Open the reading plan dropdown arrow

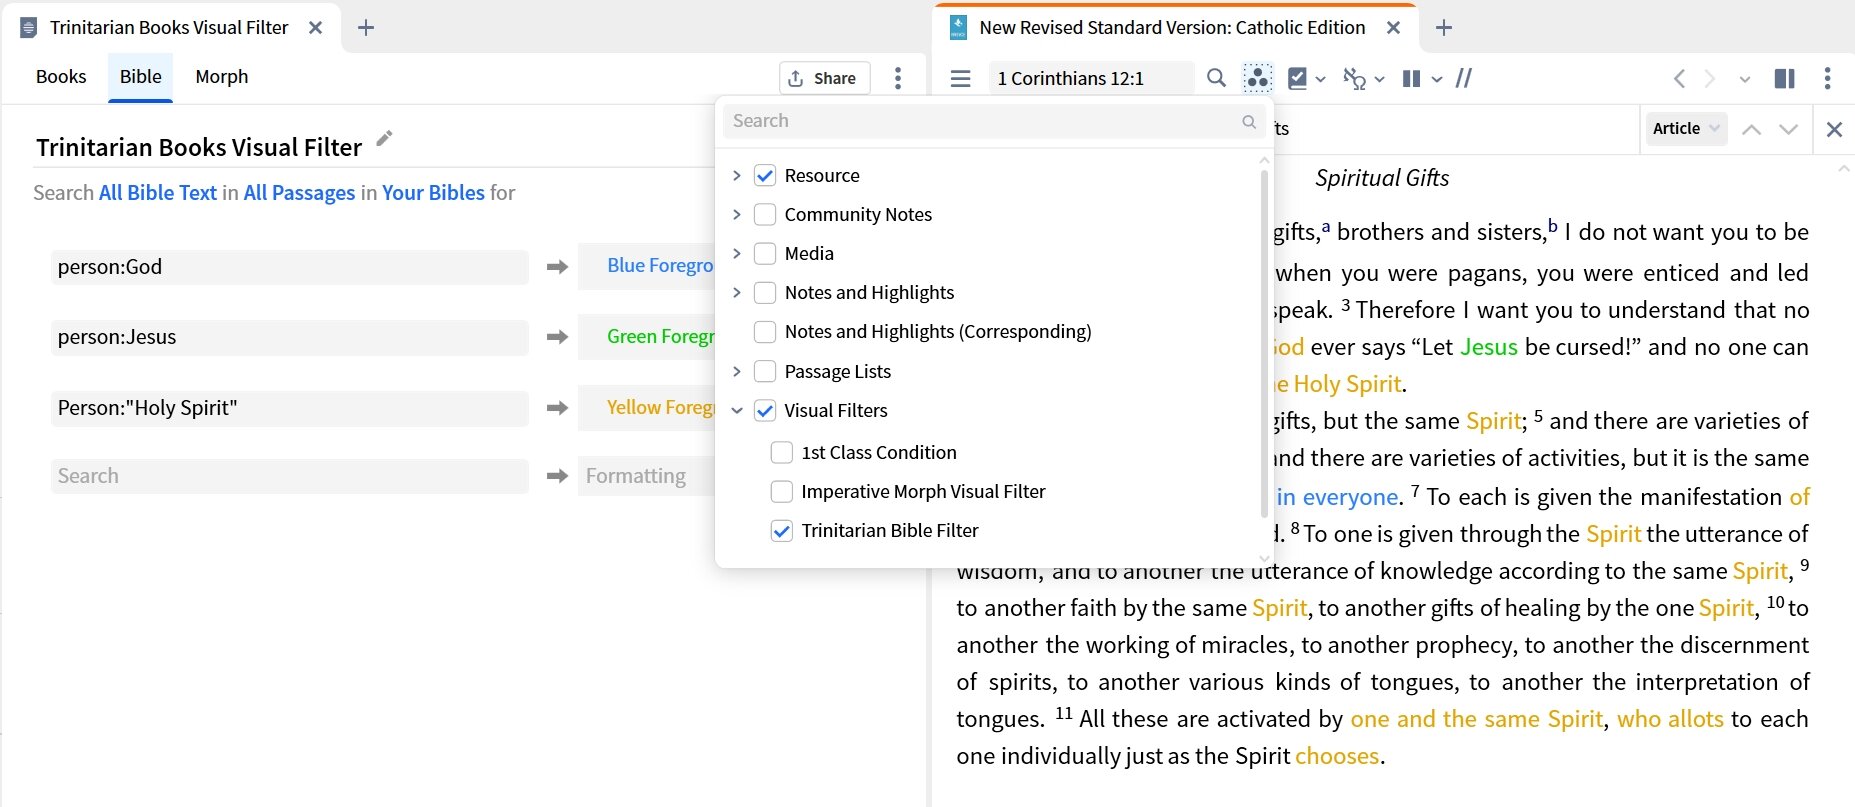1321,79
